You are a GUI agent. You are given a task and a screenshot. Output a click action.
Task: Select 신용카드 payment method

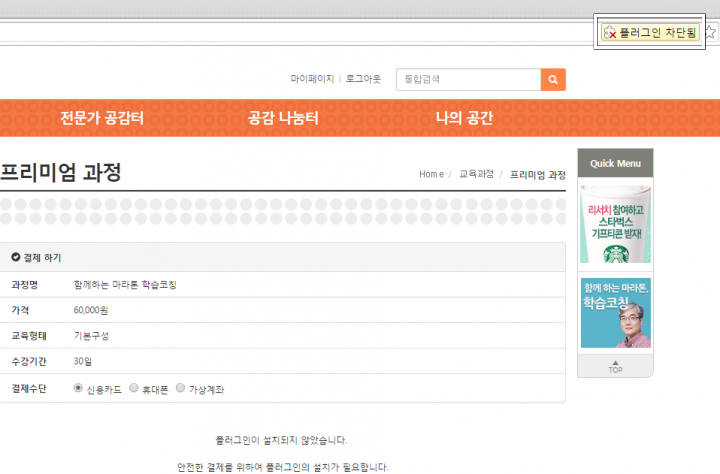[x=78, y=388]
